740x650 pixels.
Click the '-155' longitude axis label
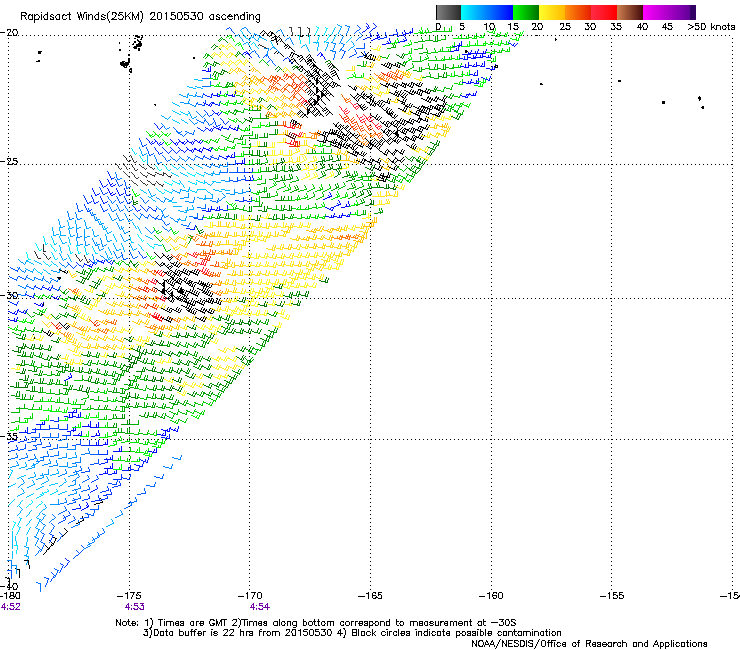pyautogui.click(x=612, y=596)
